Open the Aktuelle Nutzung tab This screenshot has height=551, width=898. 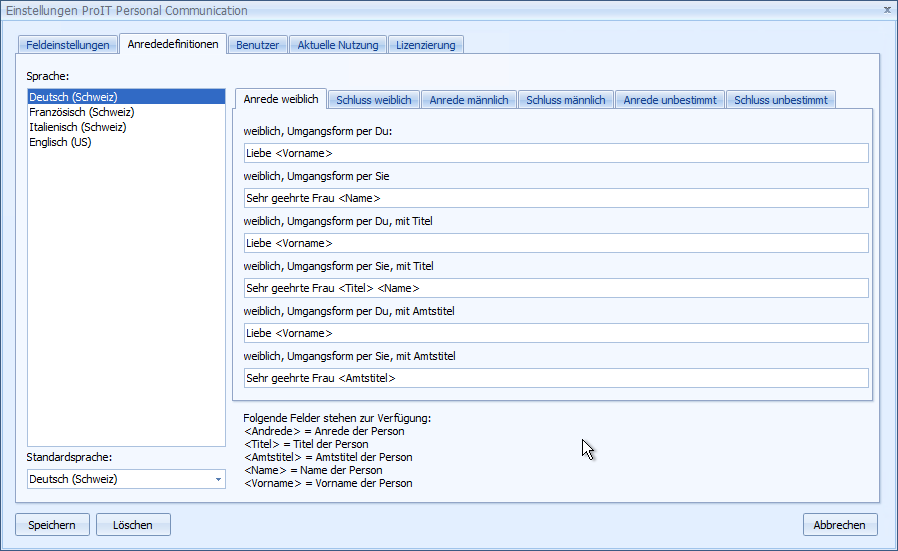pyautogui.click(x=338, y=45)
